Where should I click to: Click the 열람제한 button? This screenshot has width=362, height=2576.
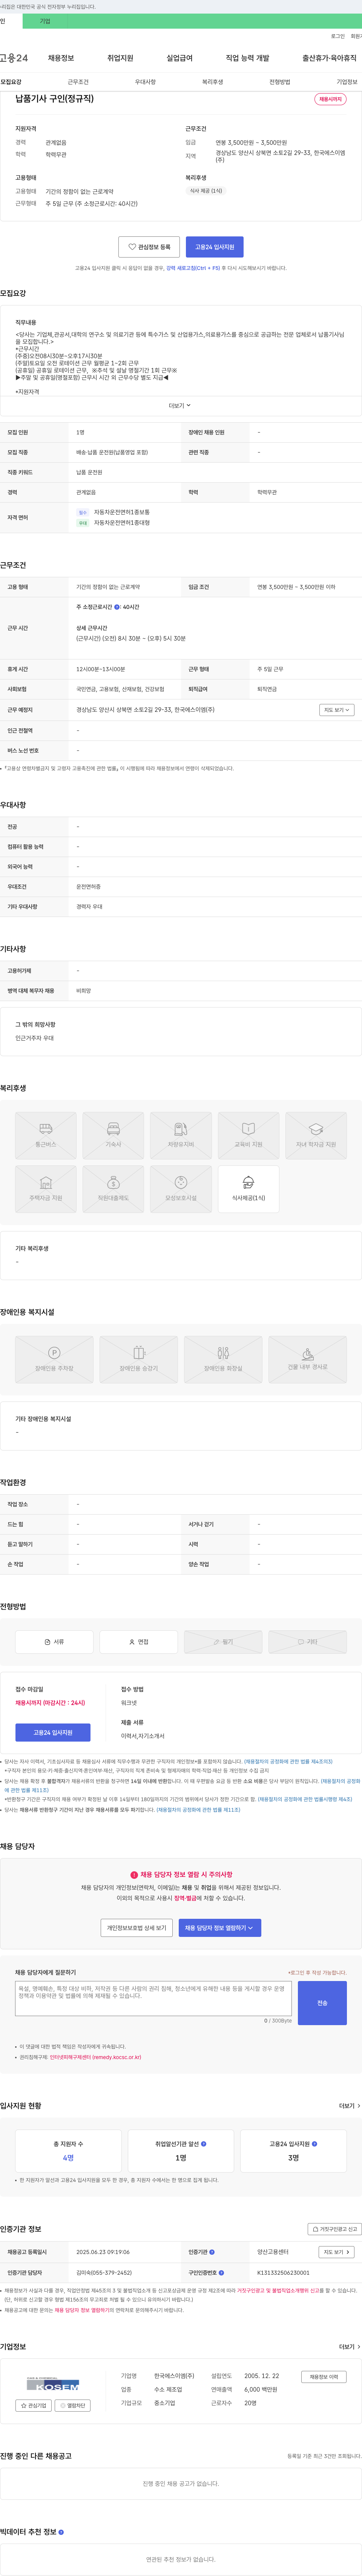73,2406
